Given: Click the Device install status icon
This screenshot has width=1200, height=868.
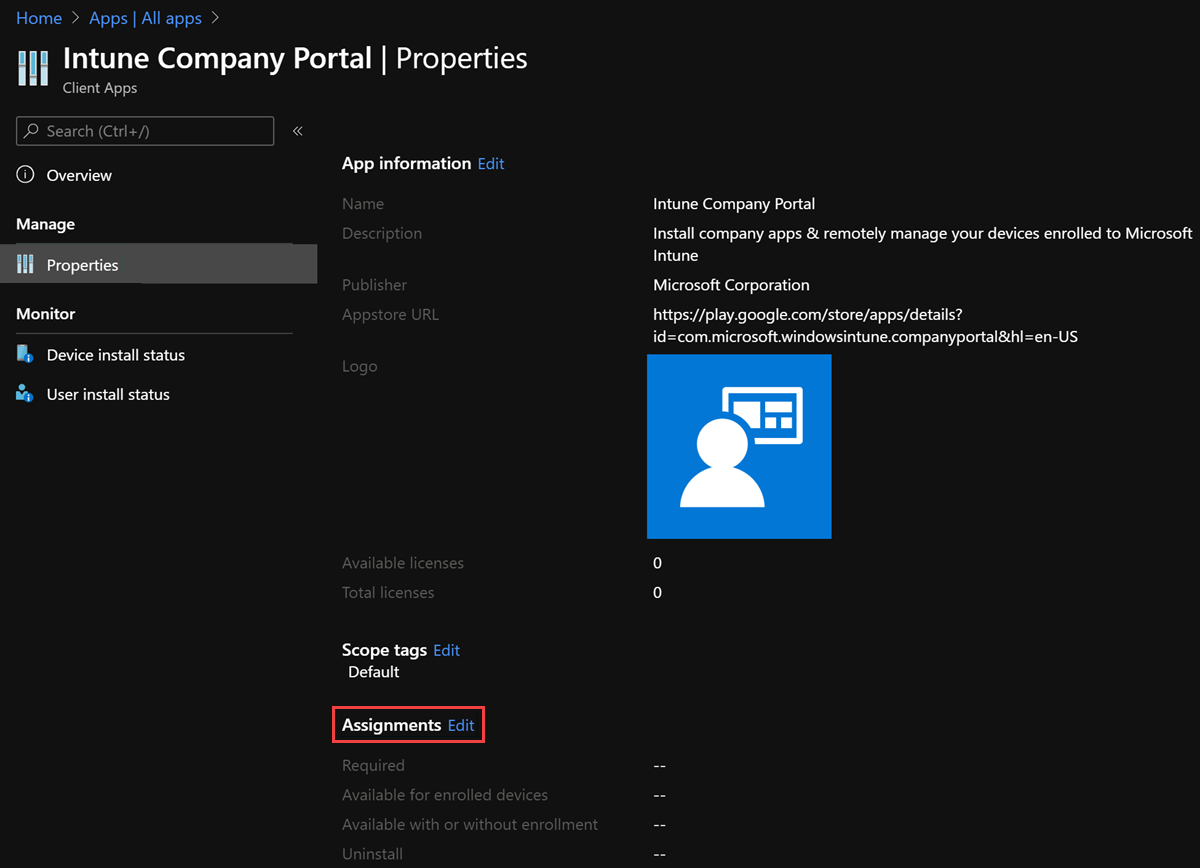Looking at the screenshot, I should coord(25,355).
